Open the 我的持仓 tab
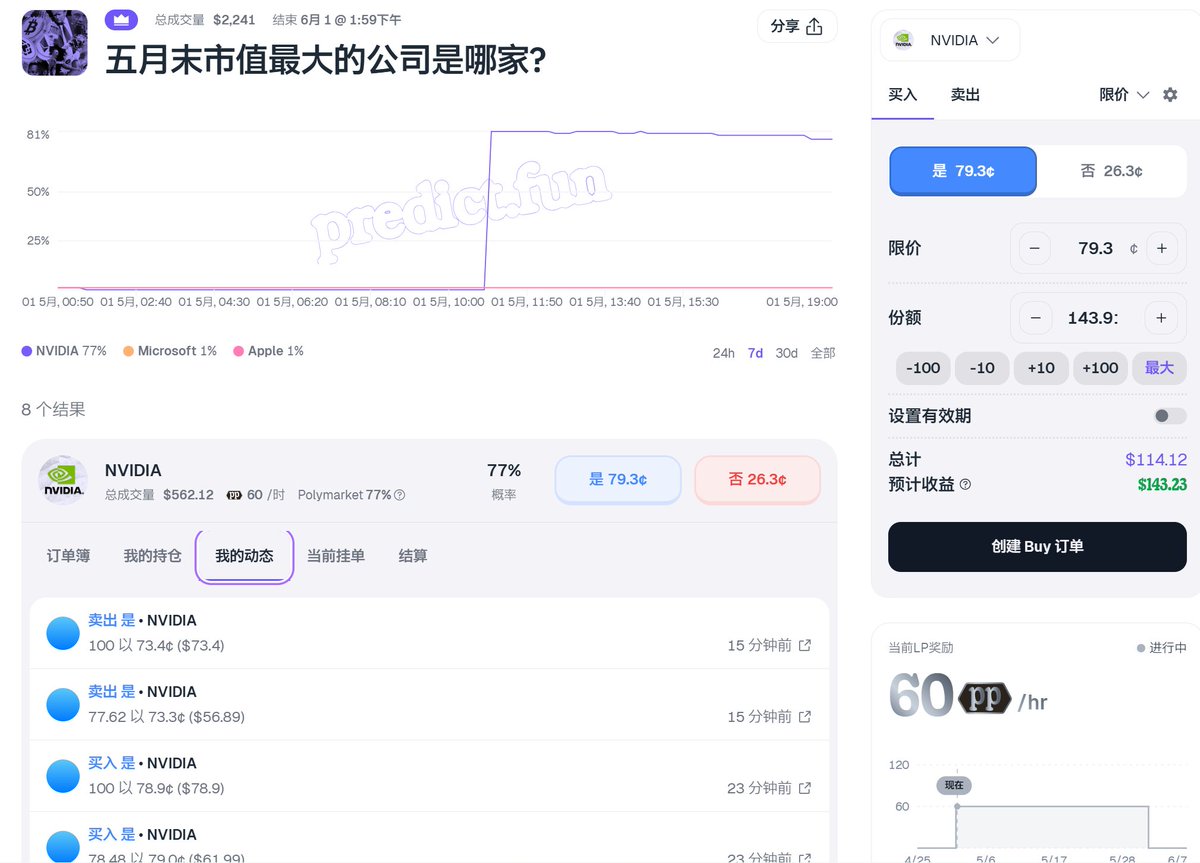 pyautogui.click(x=153, y=556)
